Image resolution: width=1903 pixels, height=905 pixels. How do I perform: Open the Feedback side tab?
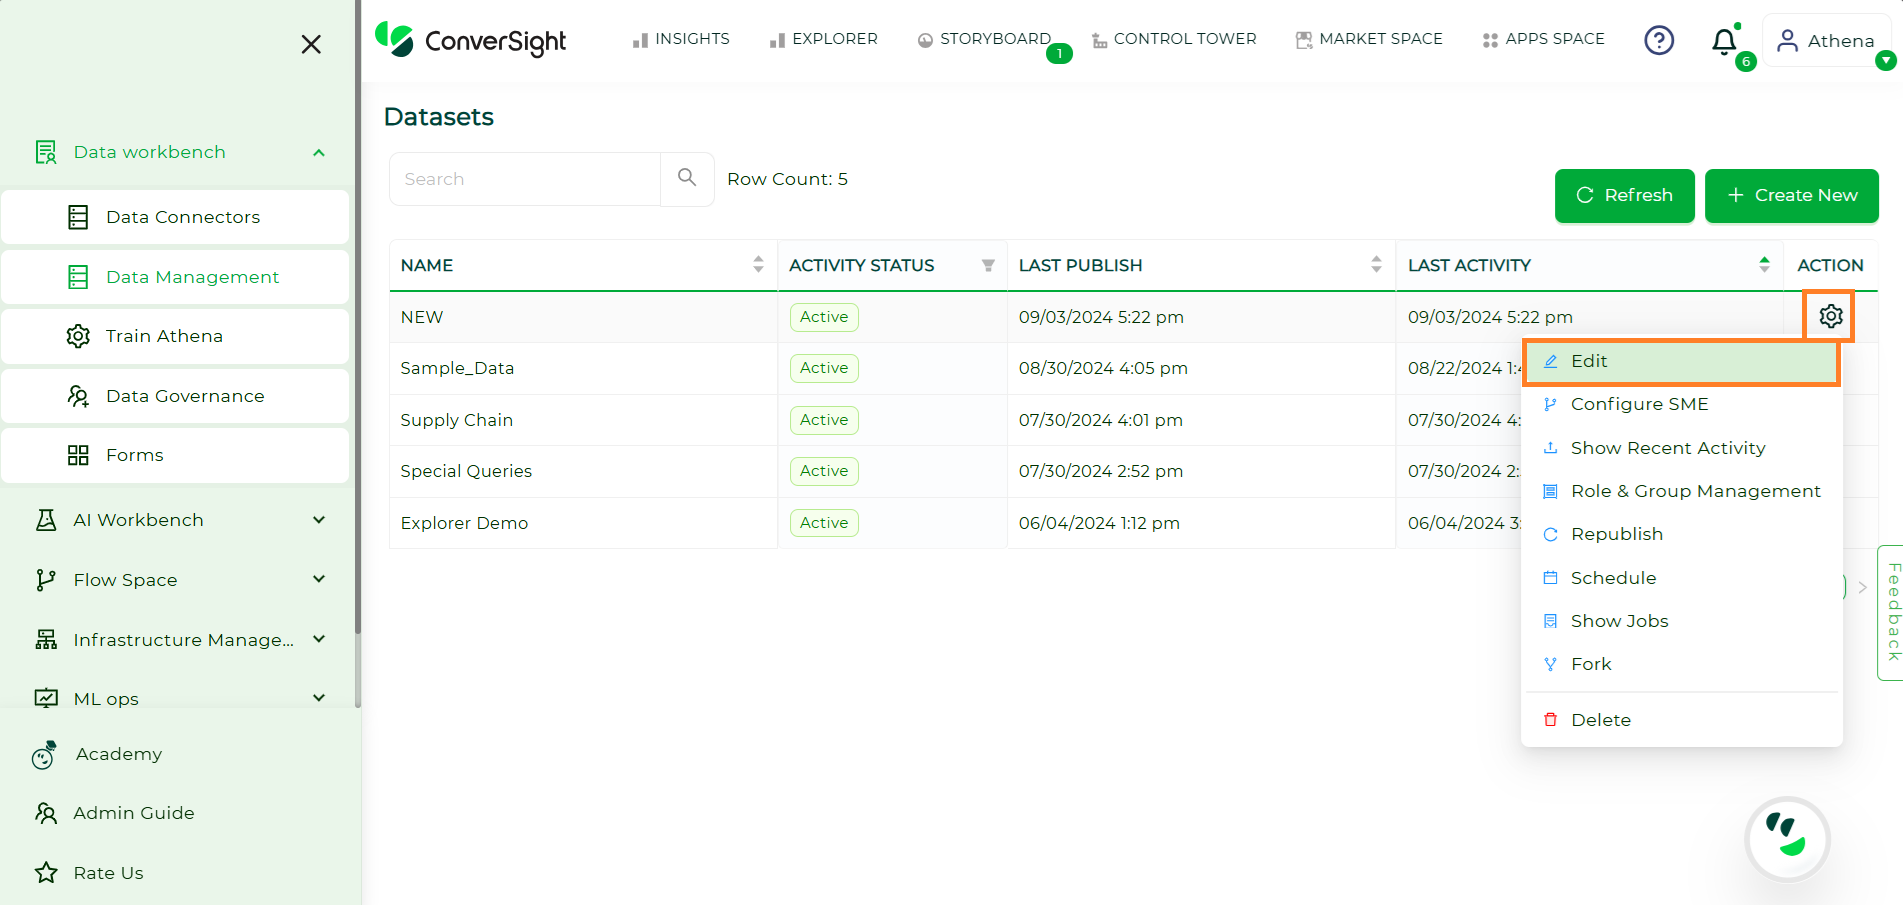click(x=1891, y=612)
